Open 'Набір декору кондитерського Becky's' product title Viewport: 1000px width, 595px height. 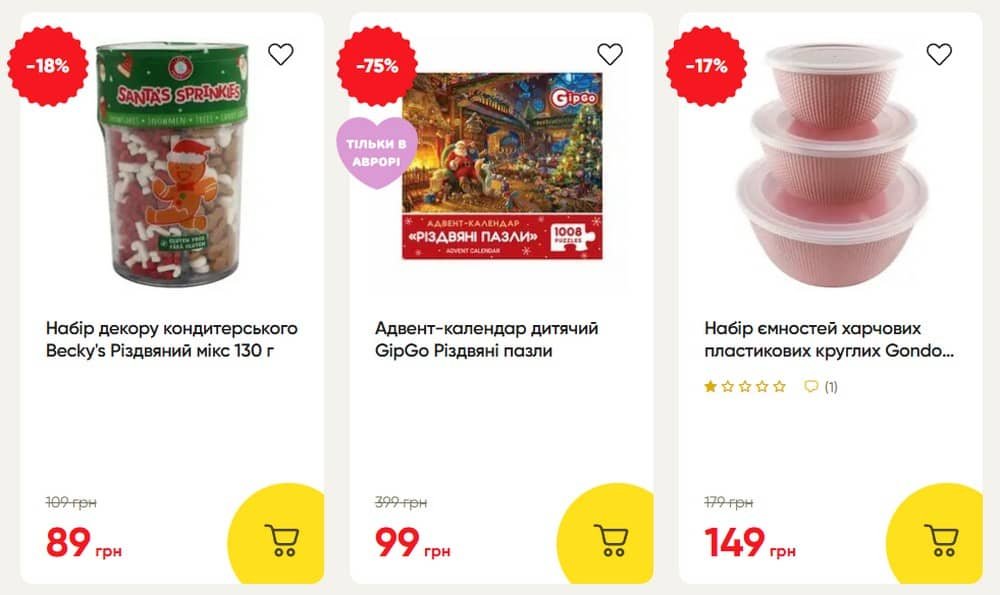[172, 339]
